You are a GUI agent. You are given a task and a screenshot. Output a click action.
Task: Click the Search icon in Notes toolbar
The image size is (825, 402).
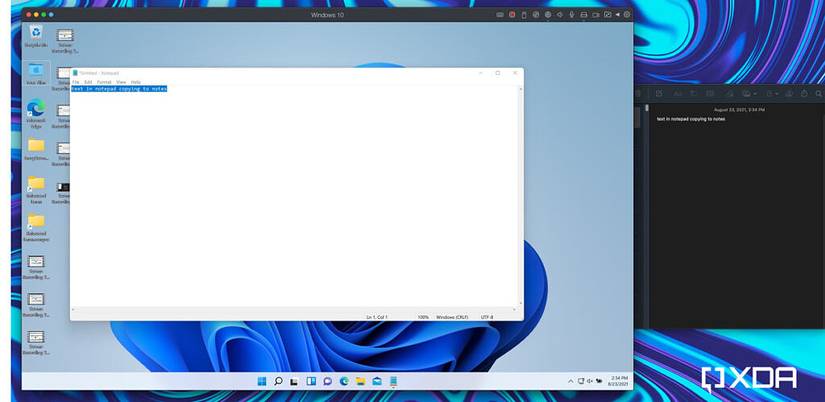(819, 94)
